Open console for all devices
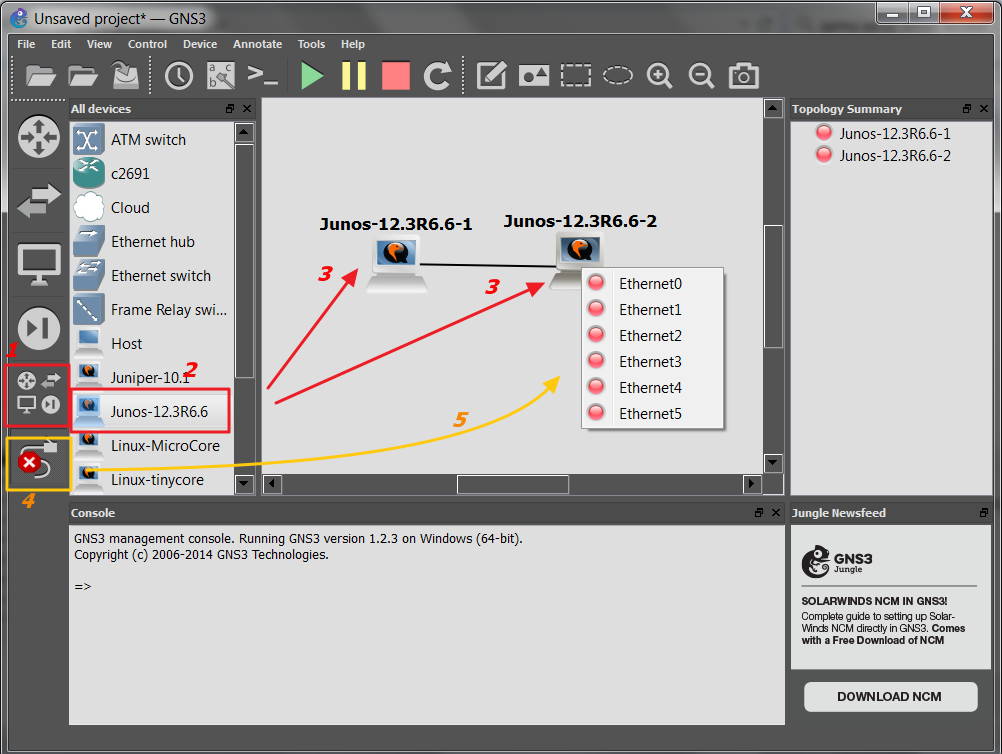Screen dimensions: 1002x754 [x=263, y=75]
